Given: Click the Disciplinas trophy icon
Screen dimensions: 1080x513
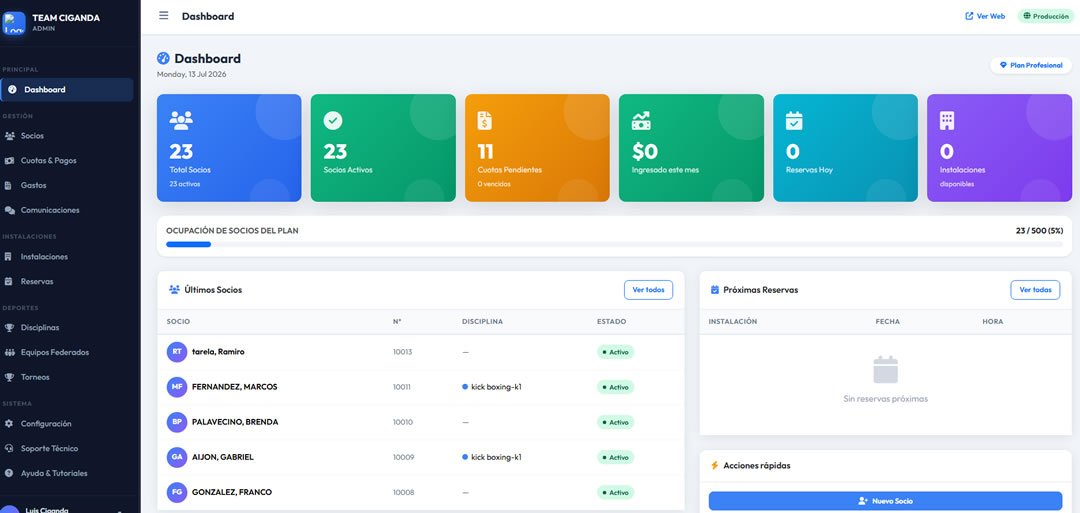Looking at the screenshot, I should point(10,328).
